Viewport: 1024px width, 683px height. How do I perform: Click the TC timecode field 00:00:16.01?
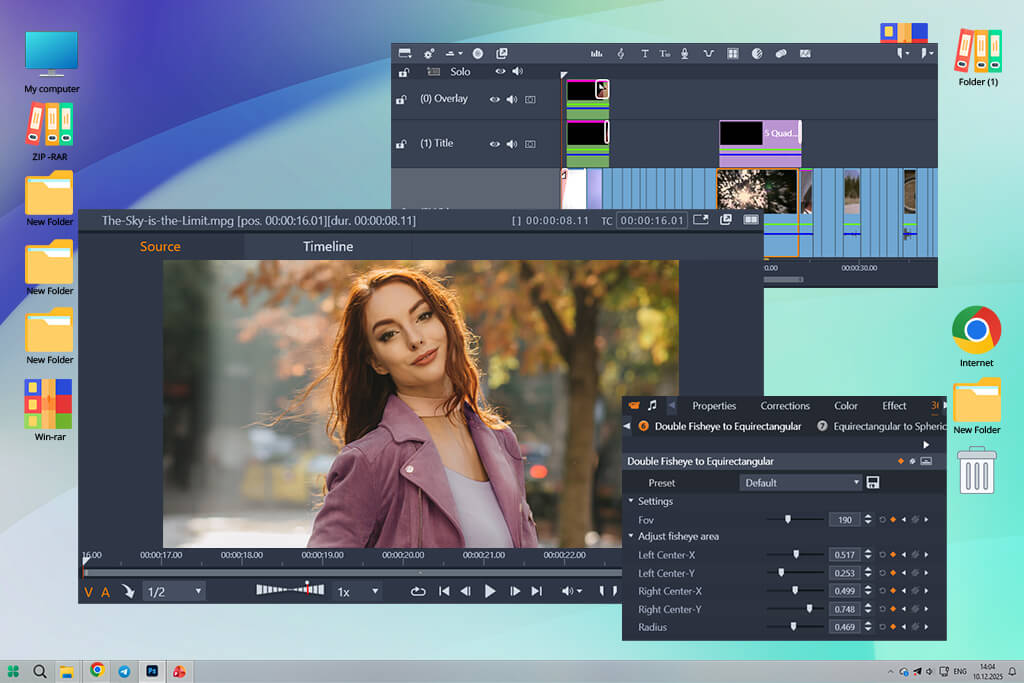pos(652,221)
